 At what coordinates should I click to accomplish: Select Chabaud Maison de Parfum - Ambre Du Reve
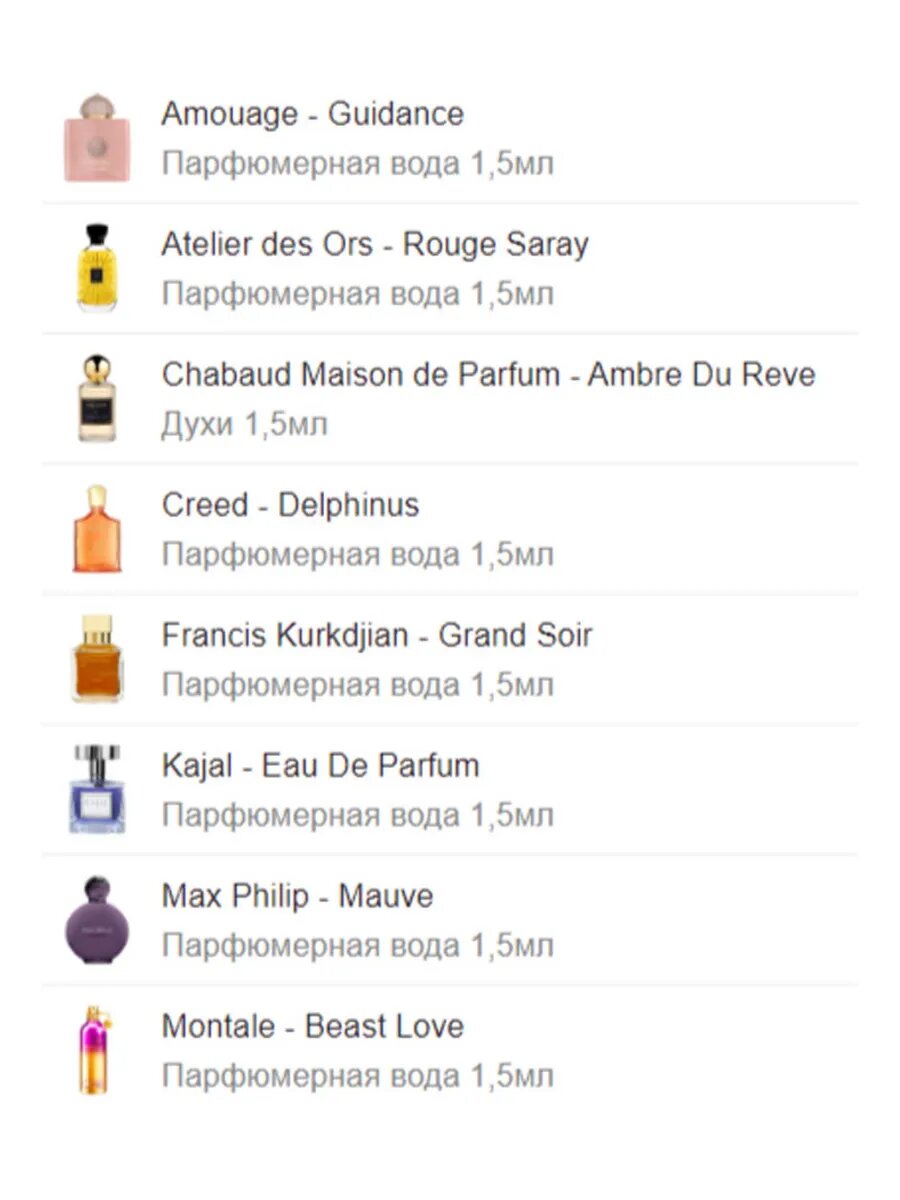tap(488, 375)
